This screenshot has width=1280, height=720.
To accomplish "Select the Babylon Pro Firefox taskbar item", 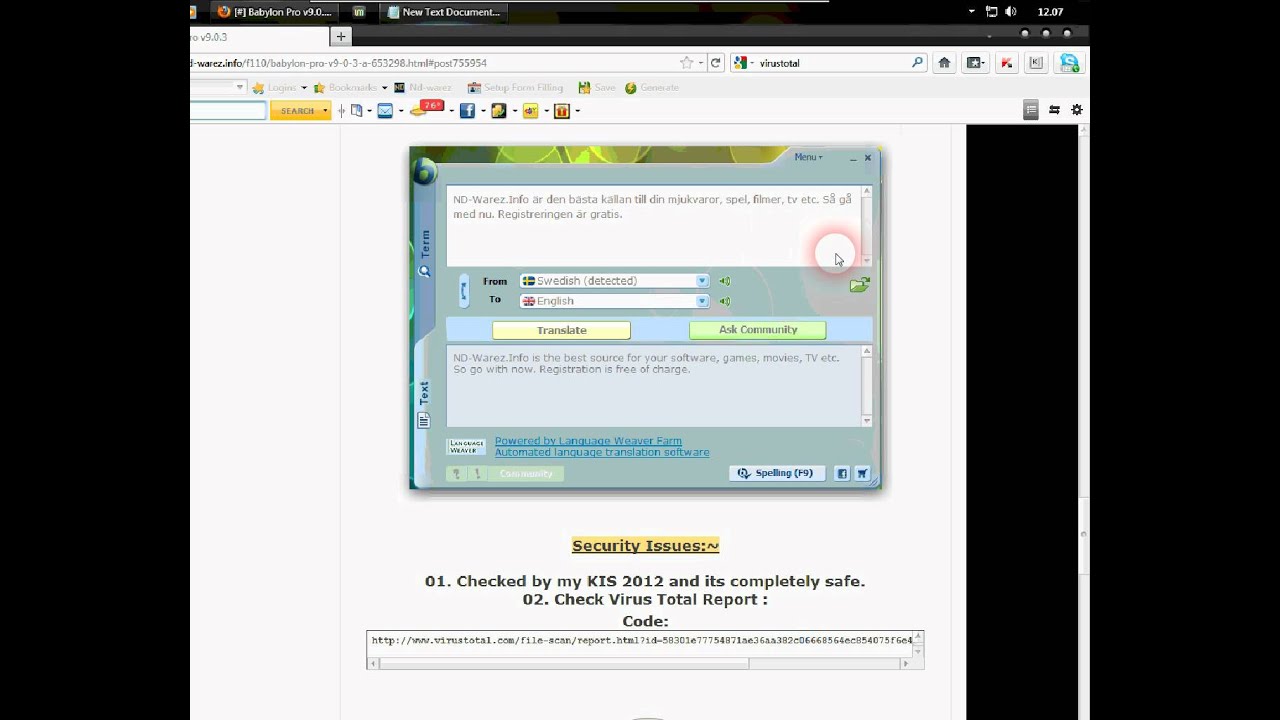I will [275, 12].
